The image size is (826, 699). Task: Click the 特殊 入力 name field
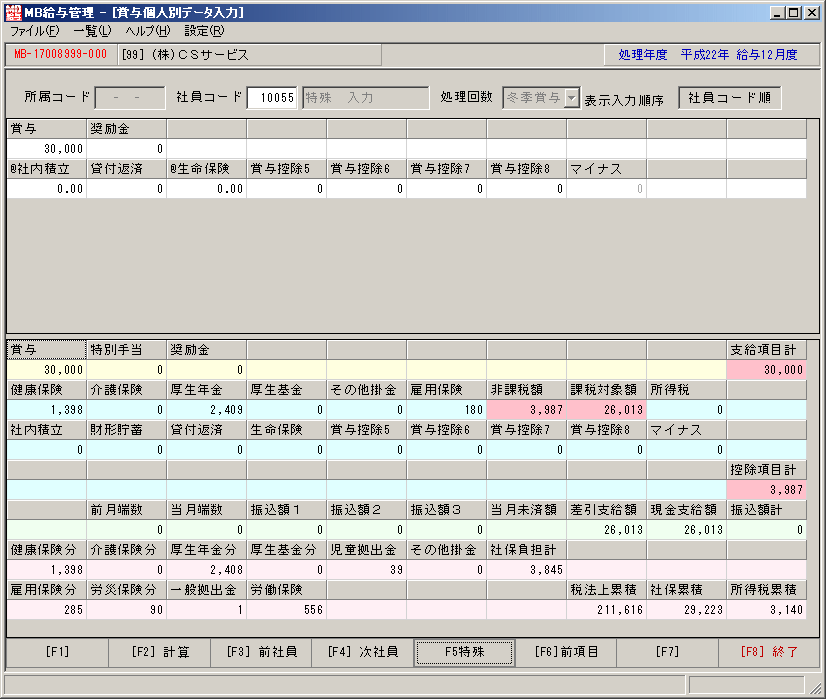point(366,97)
